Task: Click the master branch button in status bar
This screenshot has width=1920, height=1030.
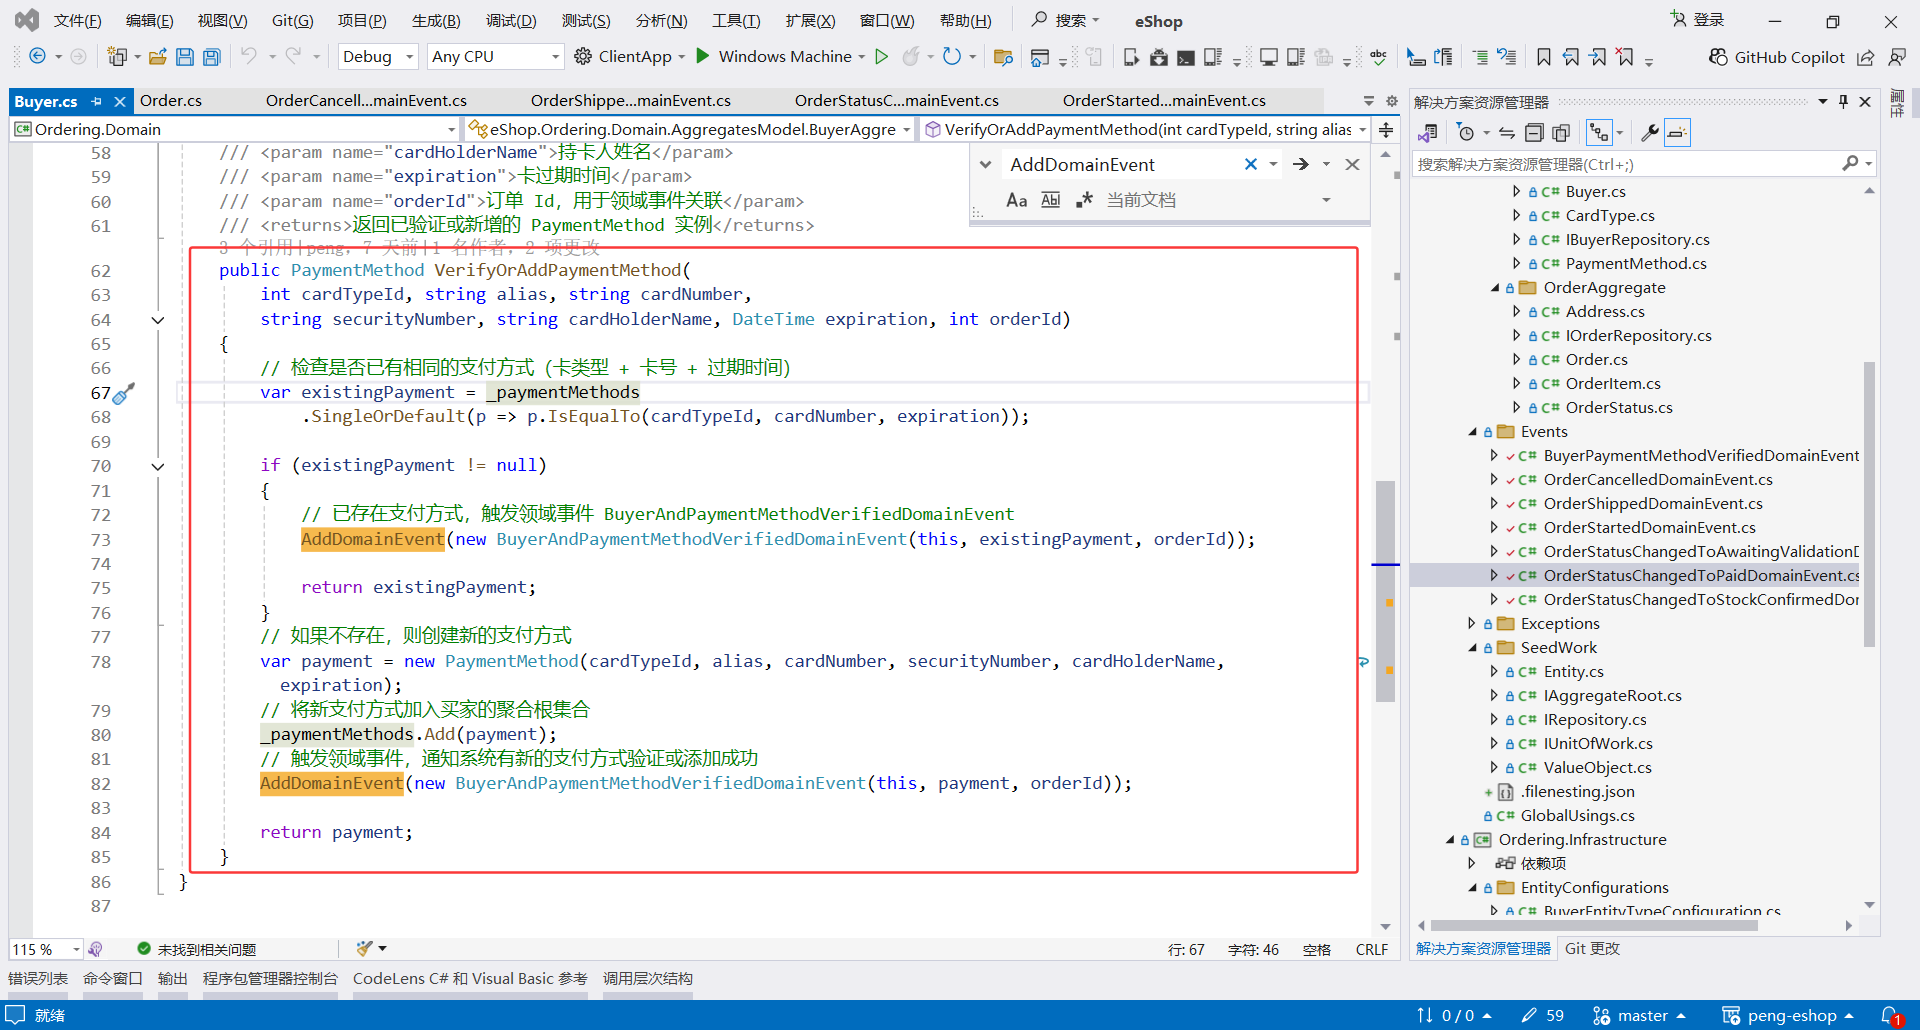Action: pyautogui.click(x=1641, y=1015)
